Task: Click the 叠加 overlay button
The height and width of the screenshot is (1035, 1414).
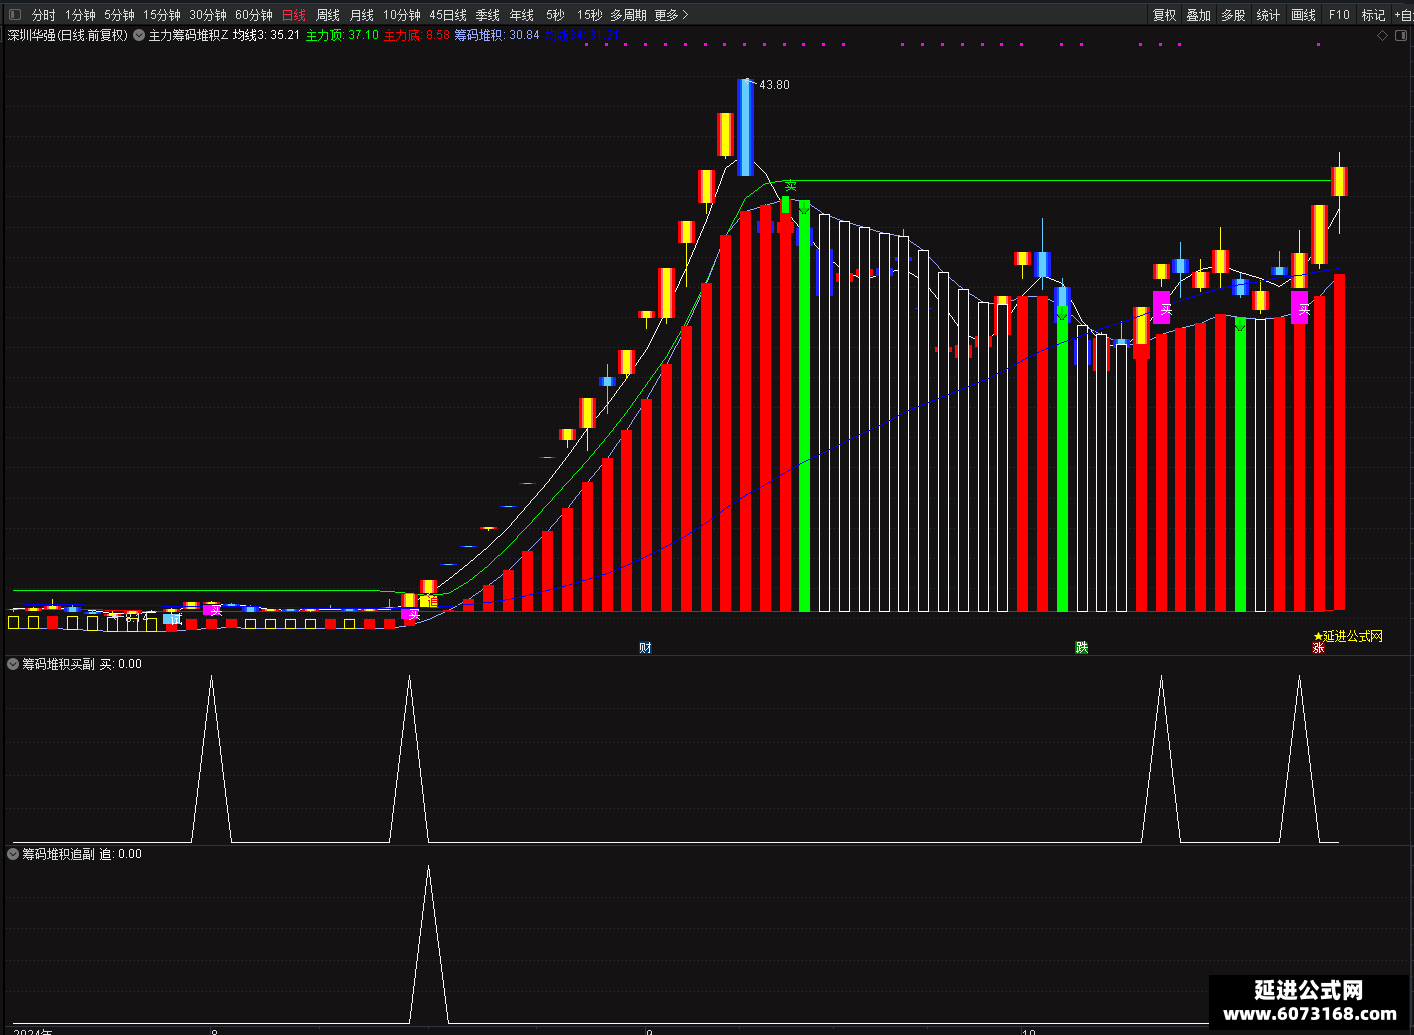Action: (x=1198, y=15)
